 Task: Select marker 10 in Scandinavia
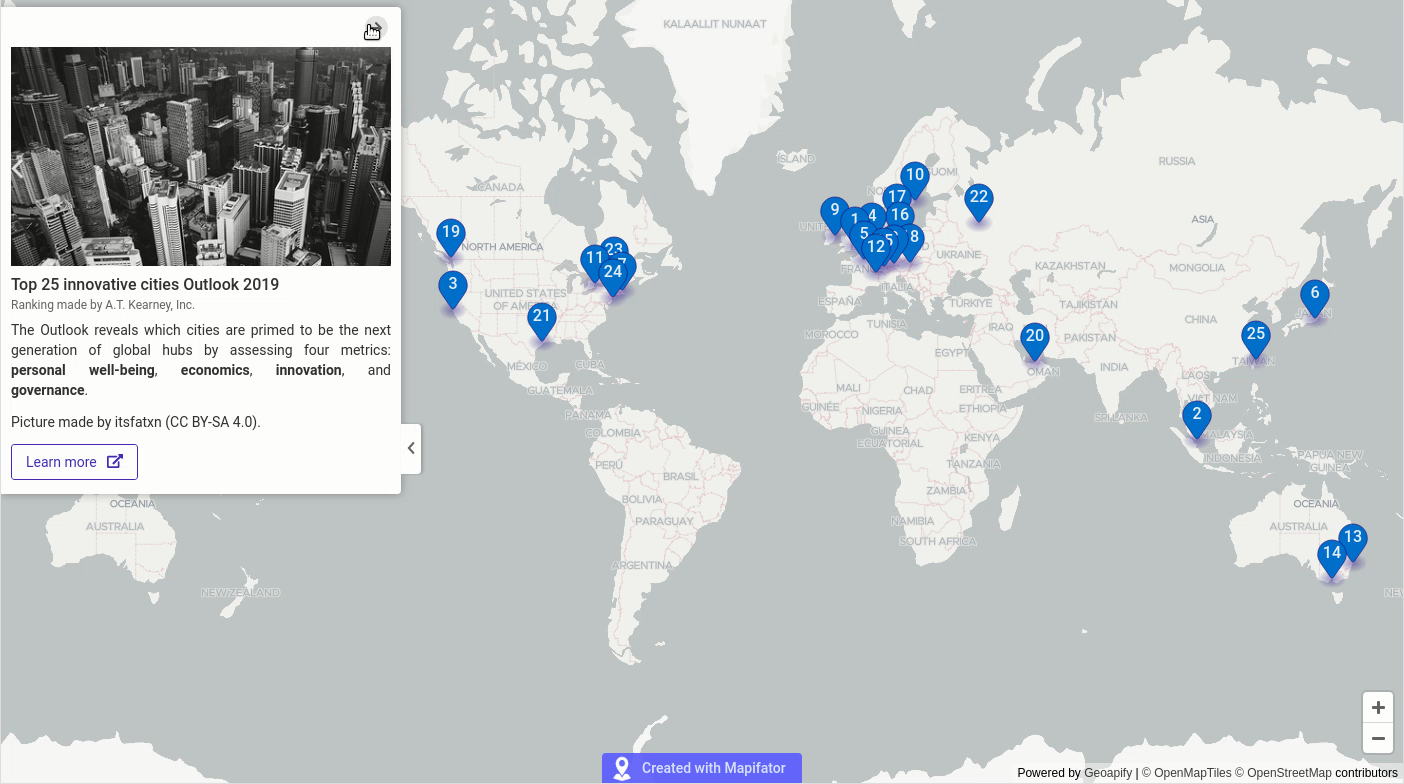913,175
